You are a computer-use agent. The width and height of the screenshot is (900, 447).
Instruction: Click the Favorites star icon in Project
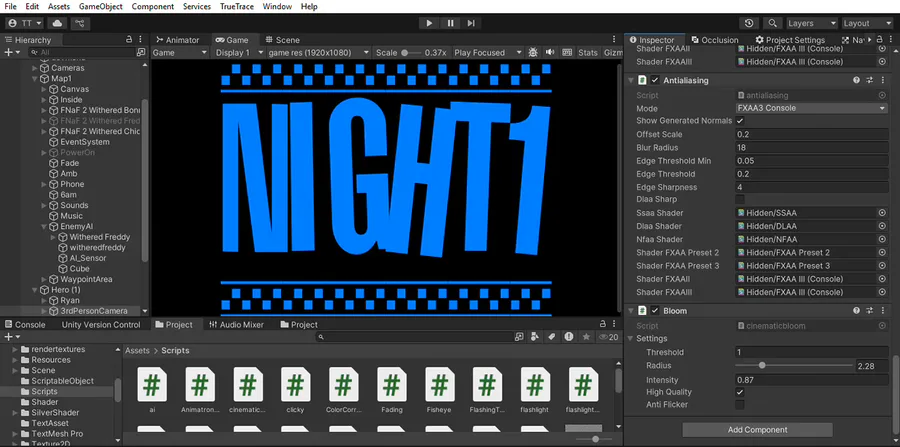586,337
